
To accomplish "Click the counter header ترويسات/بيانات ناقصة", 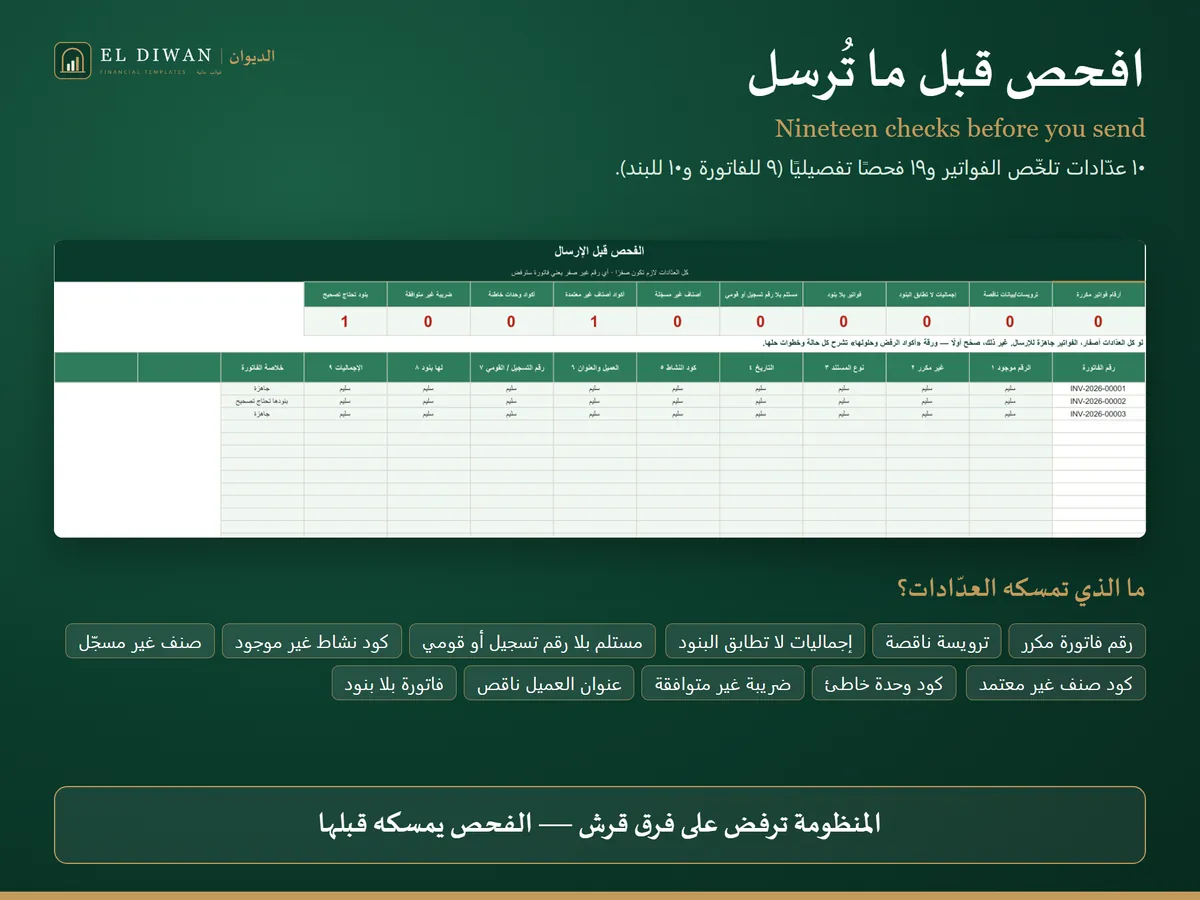I will coord(1010,295).
